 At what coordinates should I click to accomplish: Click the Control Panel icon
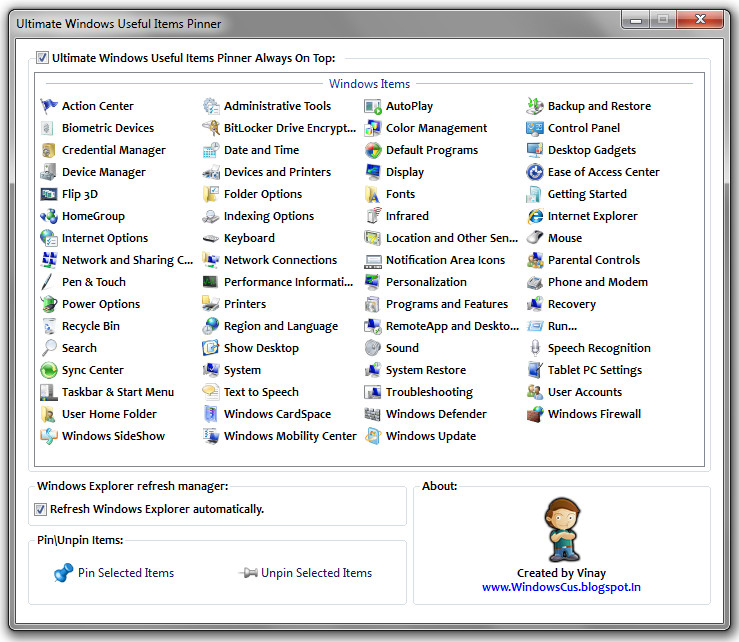click(535, 128)
